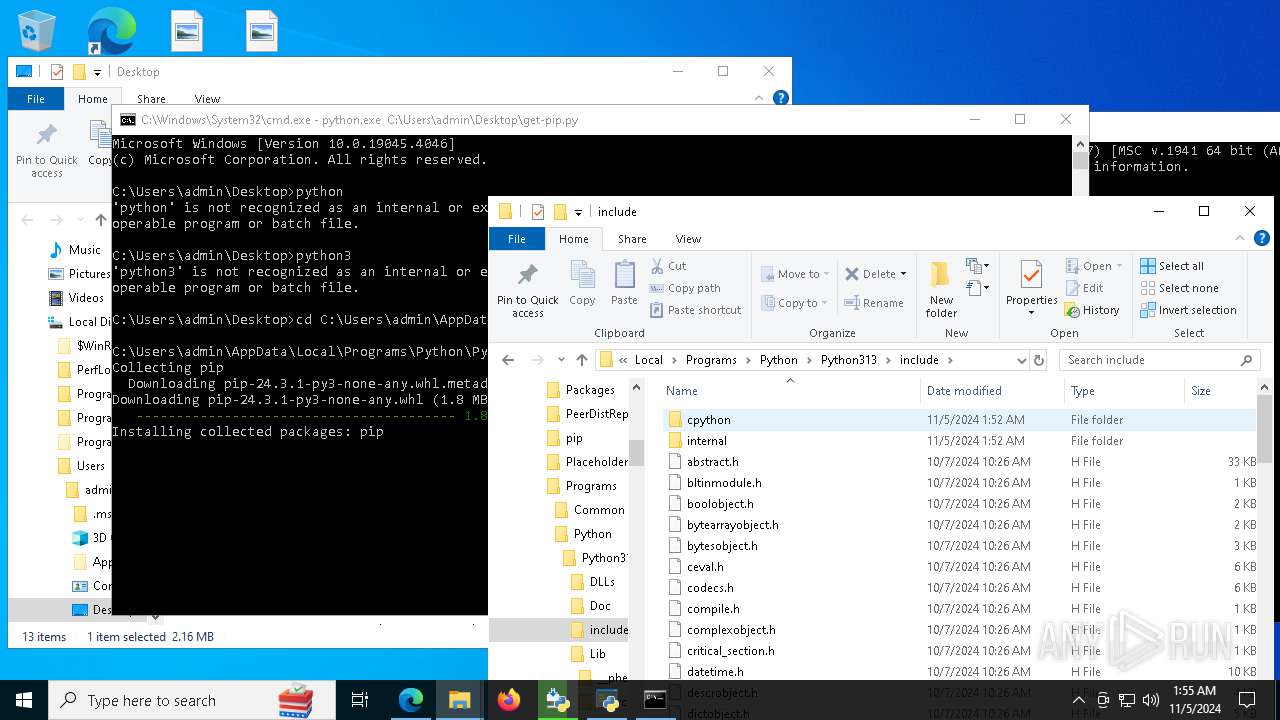
Task: Open Microsoft Edge desktop shortcut
Action: 111,31
